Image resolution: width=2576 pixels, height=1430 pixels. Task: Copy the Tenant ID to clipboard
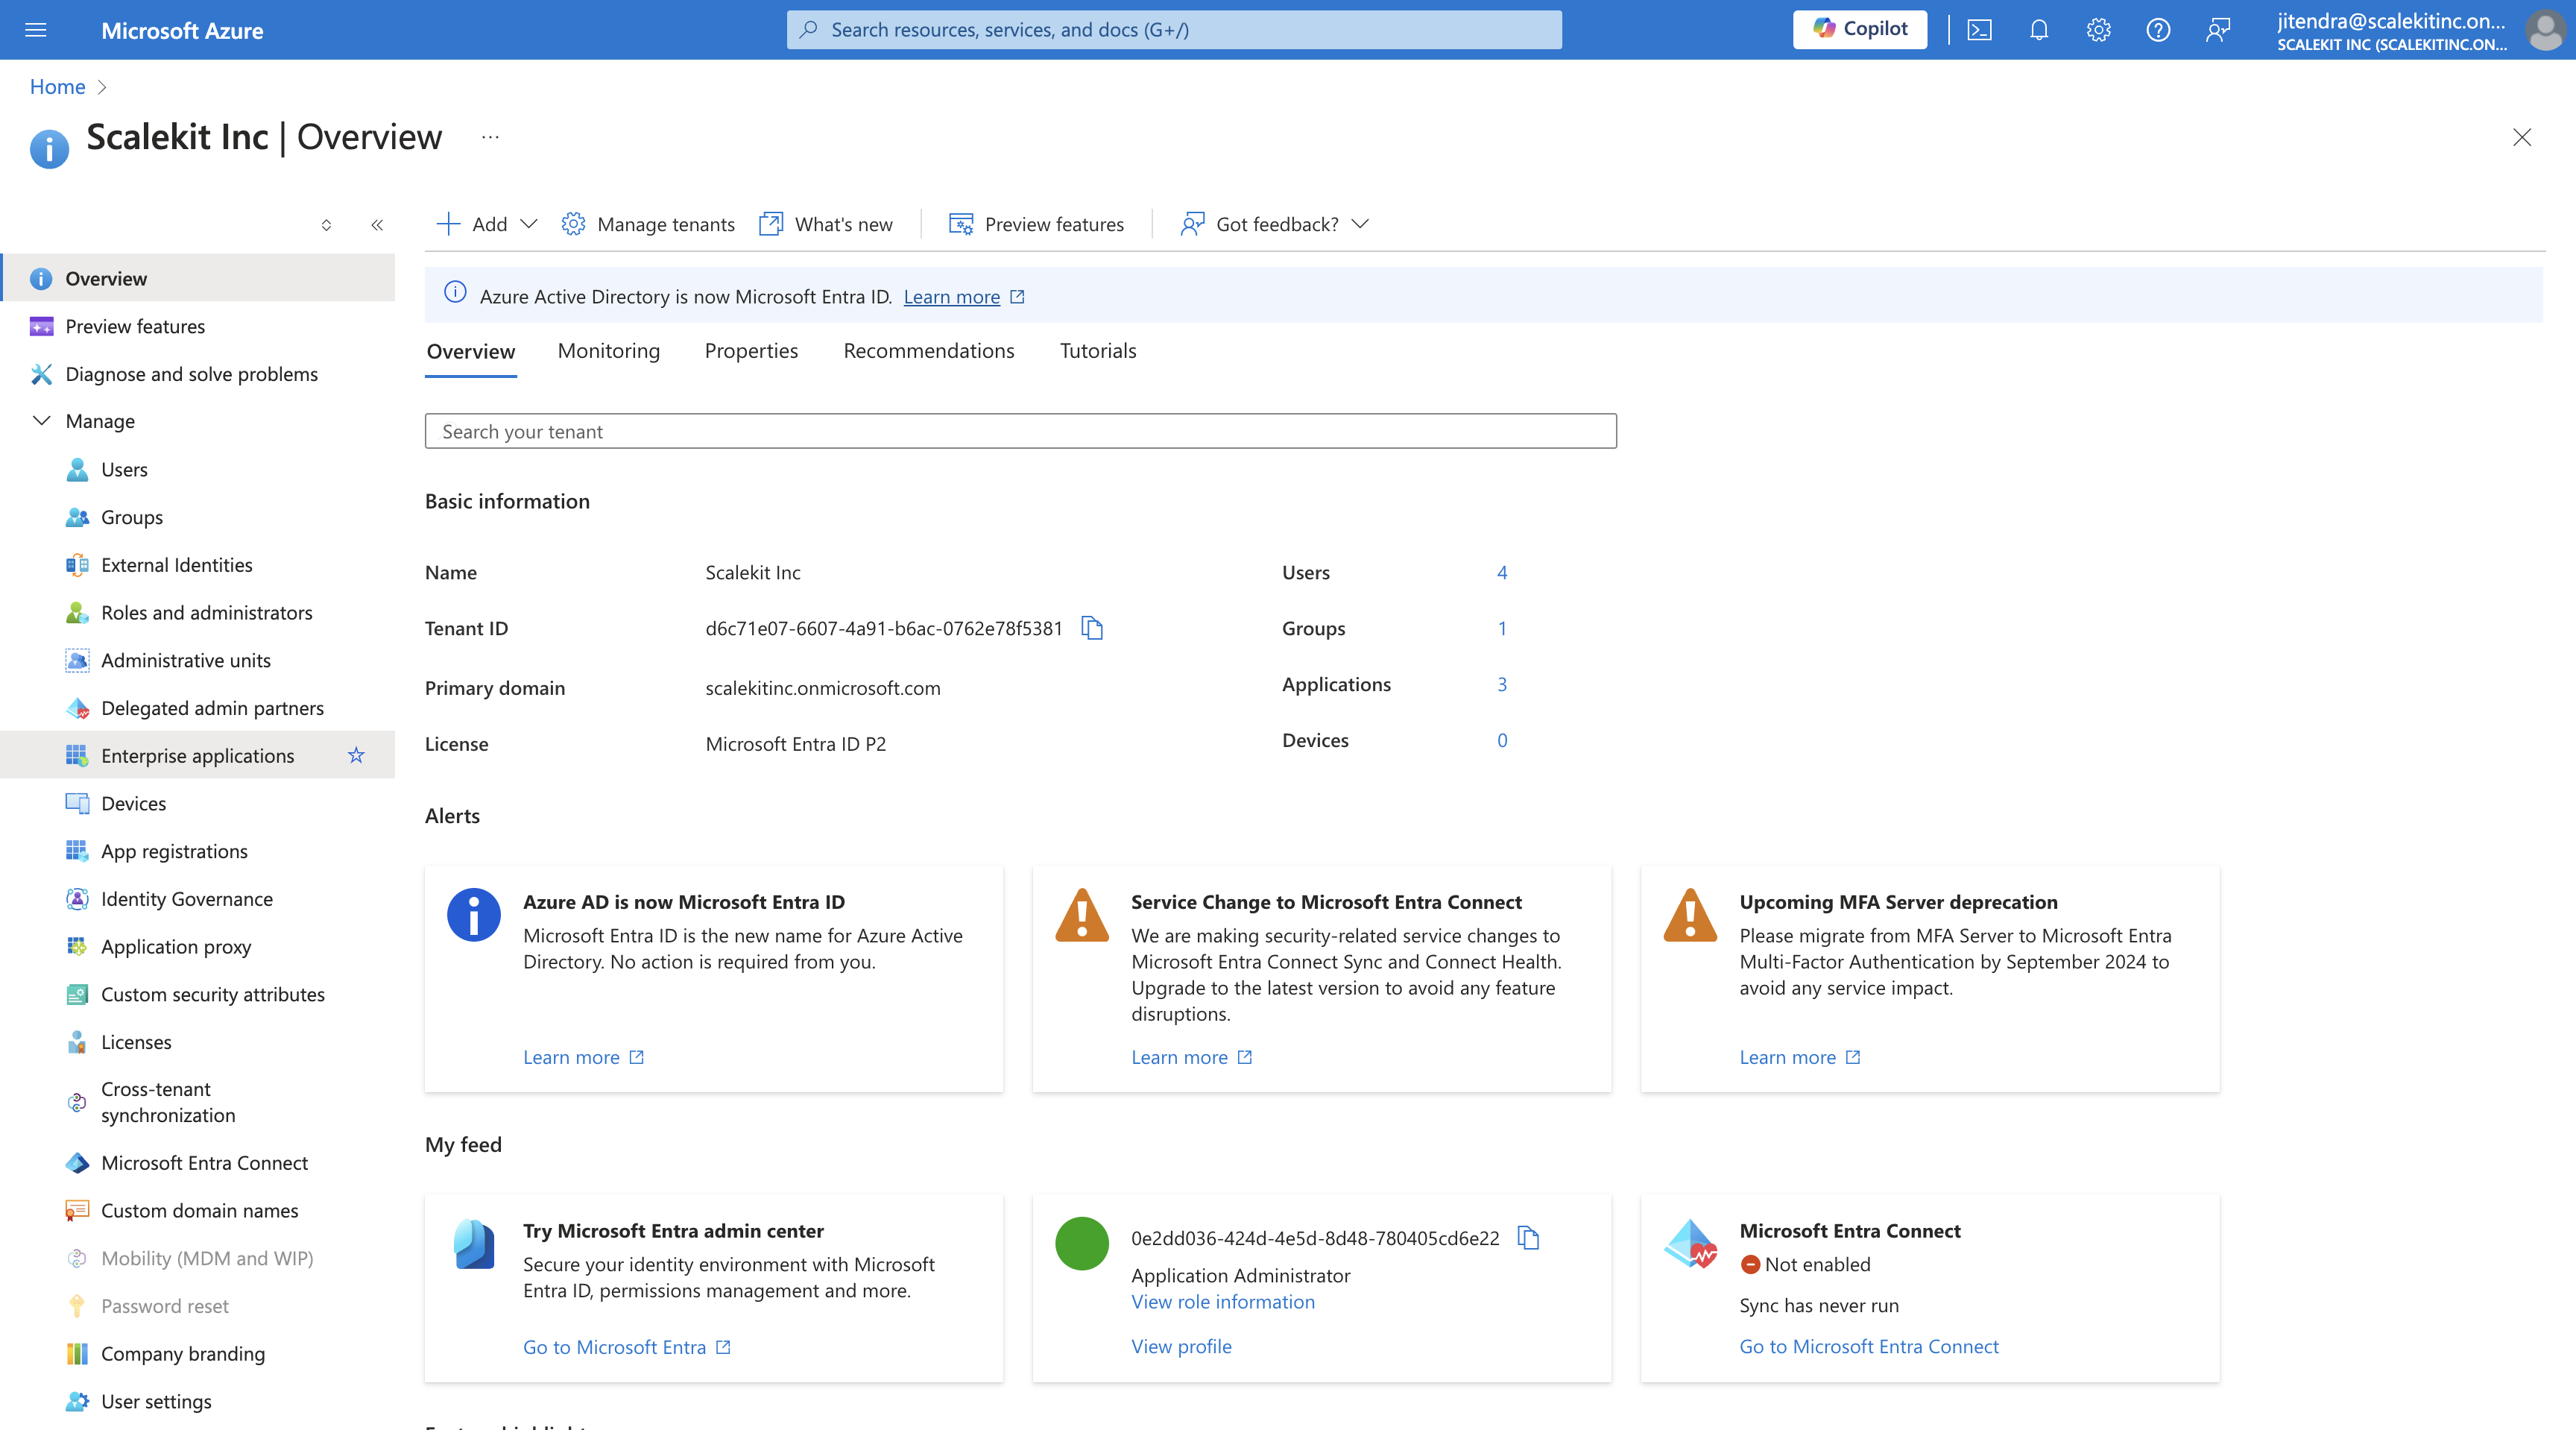(x=1092, y=628)
